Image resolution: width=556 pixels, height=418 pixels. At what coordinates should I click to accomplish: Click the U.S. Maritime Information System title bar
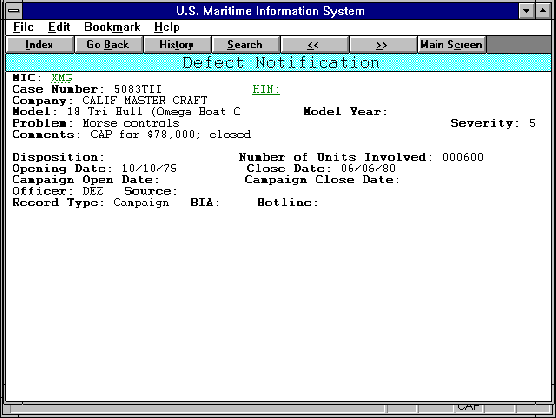click(271, 11)
